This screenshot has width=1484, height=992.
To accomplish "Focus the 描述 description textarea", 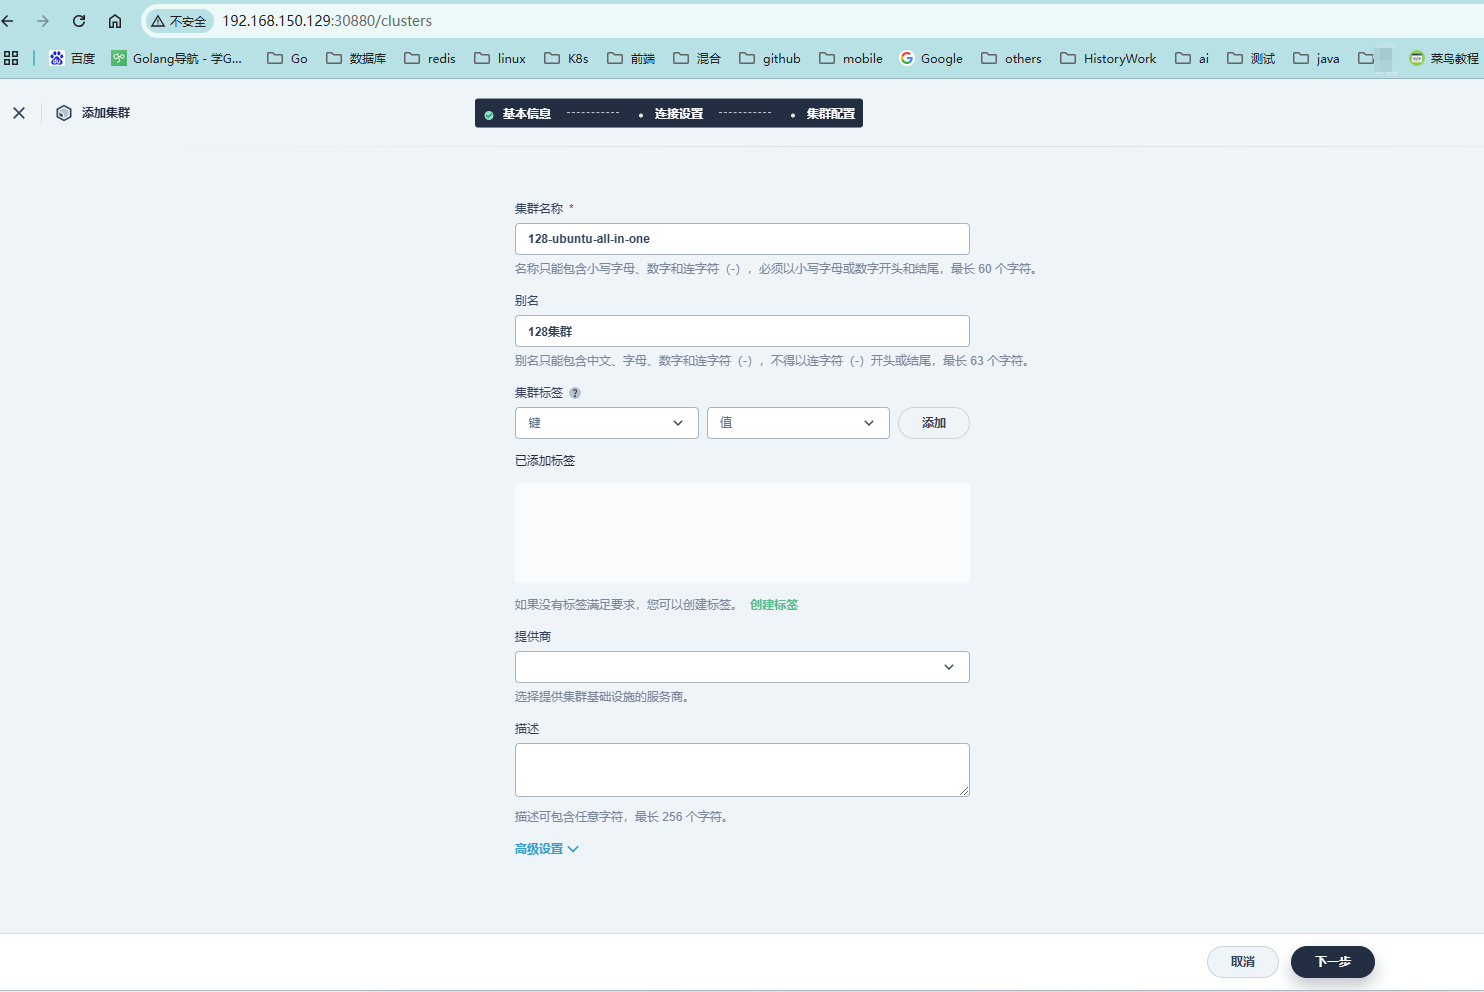I will (742, 770).
